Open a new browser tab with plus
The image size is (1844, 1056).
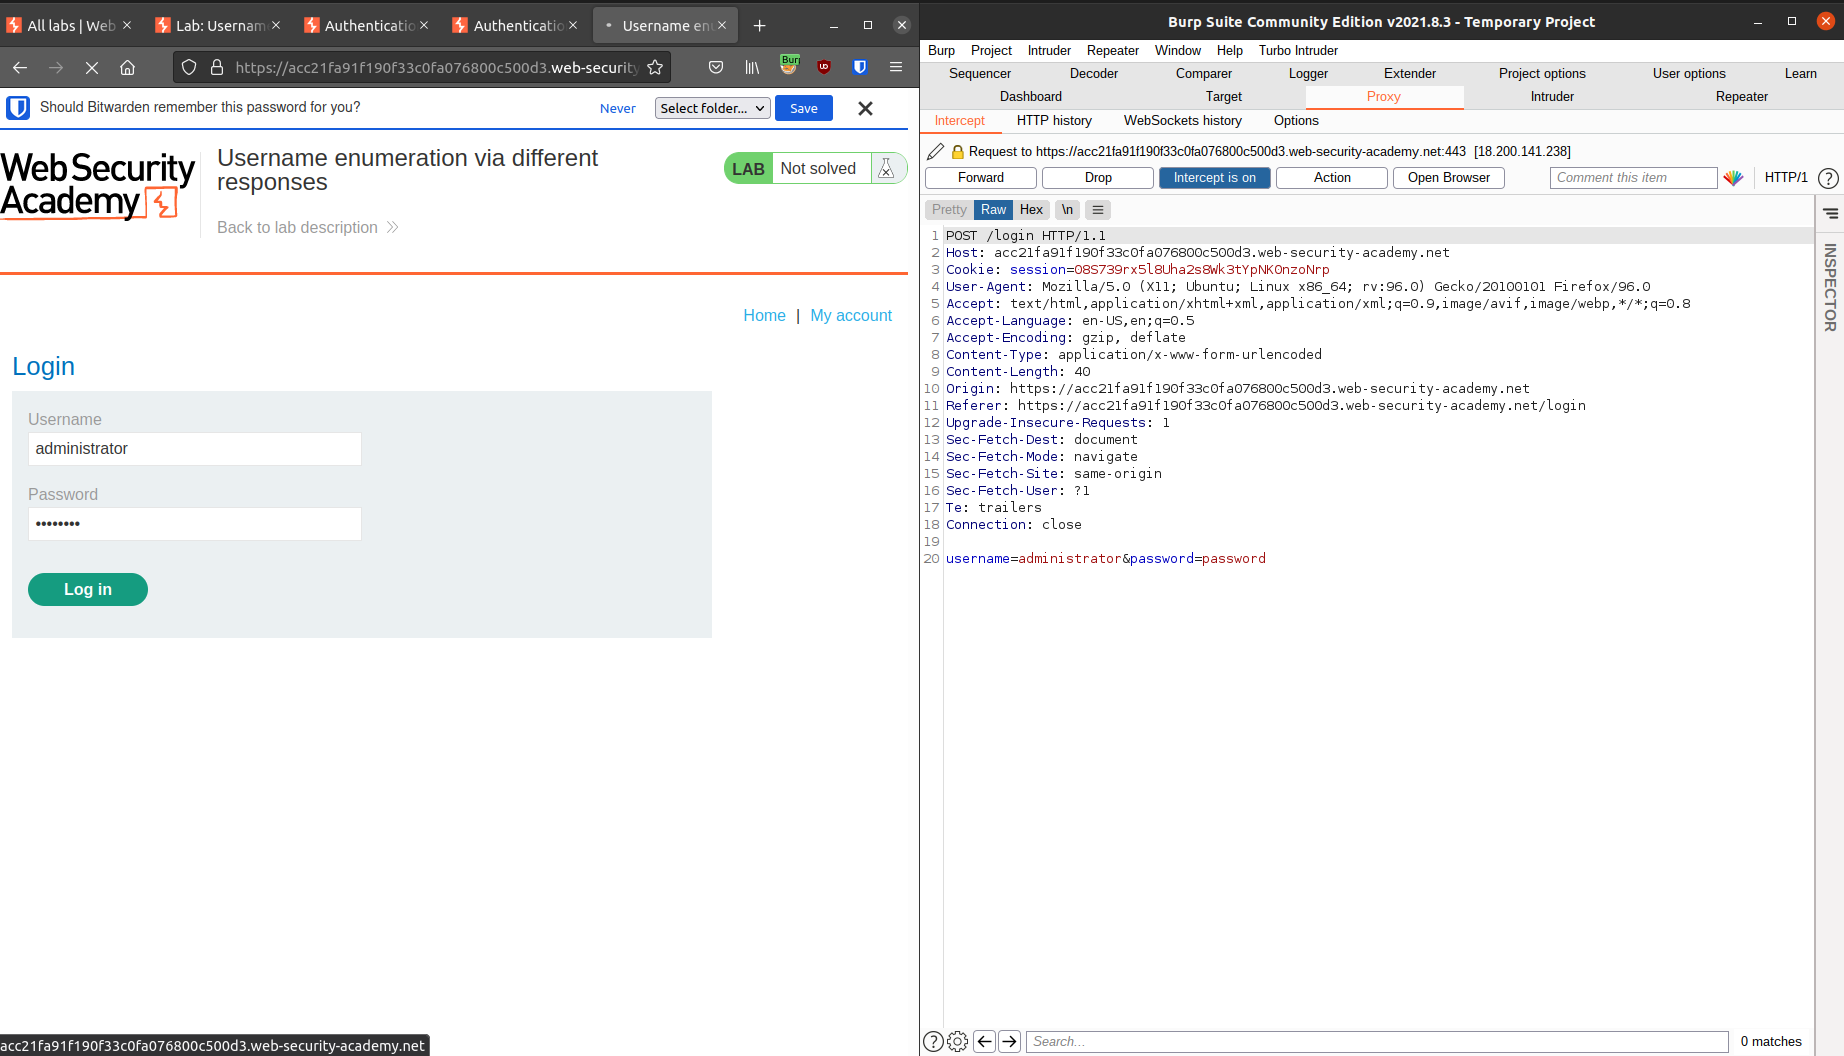pyautogui.click(x=759, y=25)
